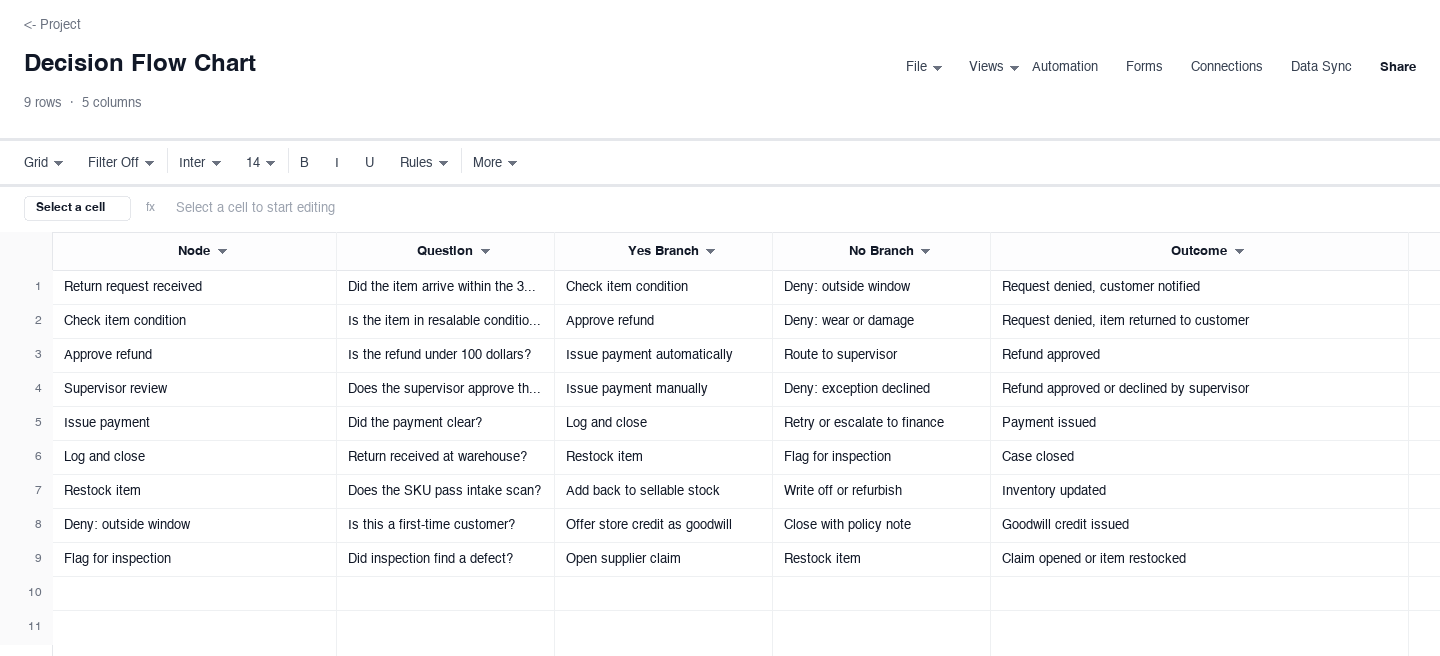Image resolution: width=1440 pixels, height=656 pixels.
Task: Select the 'Goodwill credit issued' cell
Action: tap(1199, 525)
